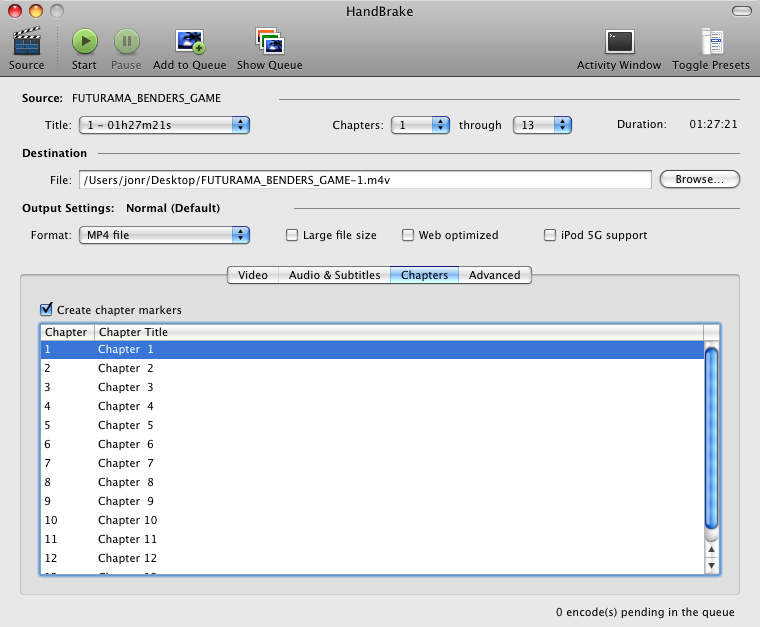Viewport: 760px width, 627px height.
Task: Click the toolbar hide pill button in title bar
Action: [742, 11]
